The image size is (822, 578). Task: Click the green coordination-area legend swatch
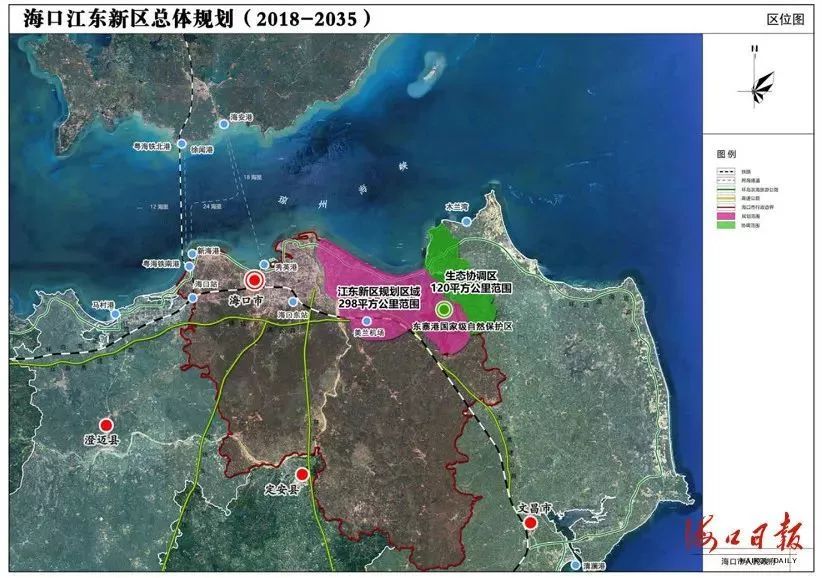tap(724, 226)
